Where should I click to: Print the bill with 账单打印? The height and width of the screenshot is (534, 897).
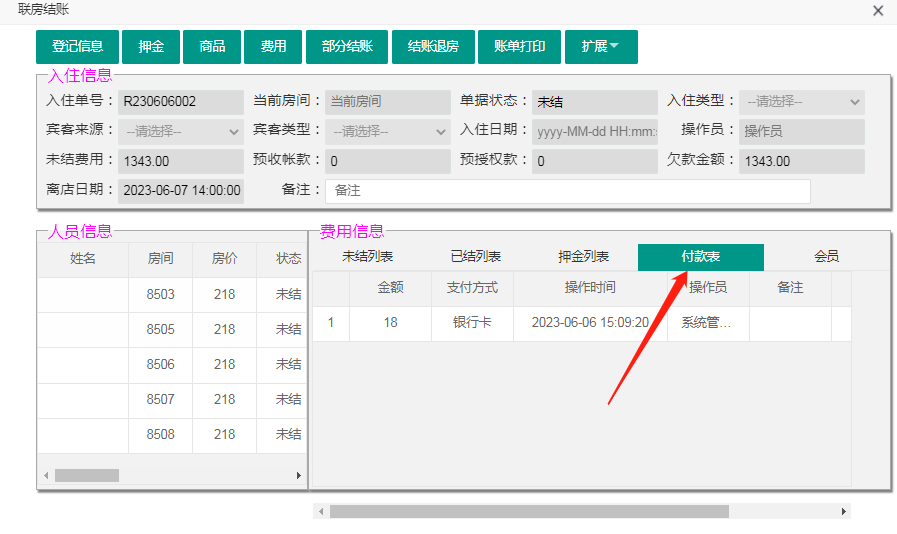tap(520, 47)
